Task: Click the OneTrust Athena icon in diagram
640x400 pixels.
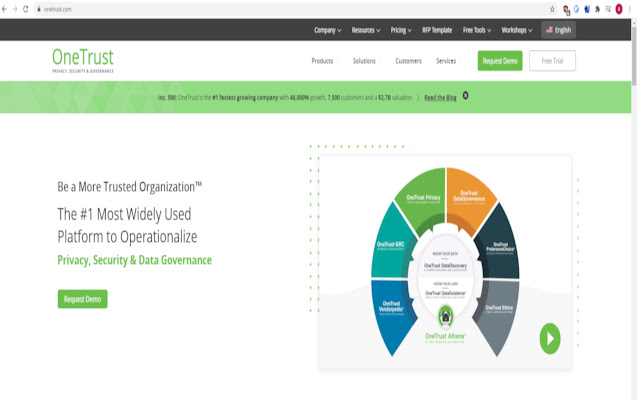Action: pos(446,316)
